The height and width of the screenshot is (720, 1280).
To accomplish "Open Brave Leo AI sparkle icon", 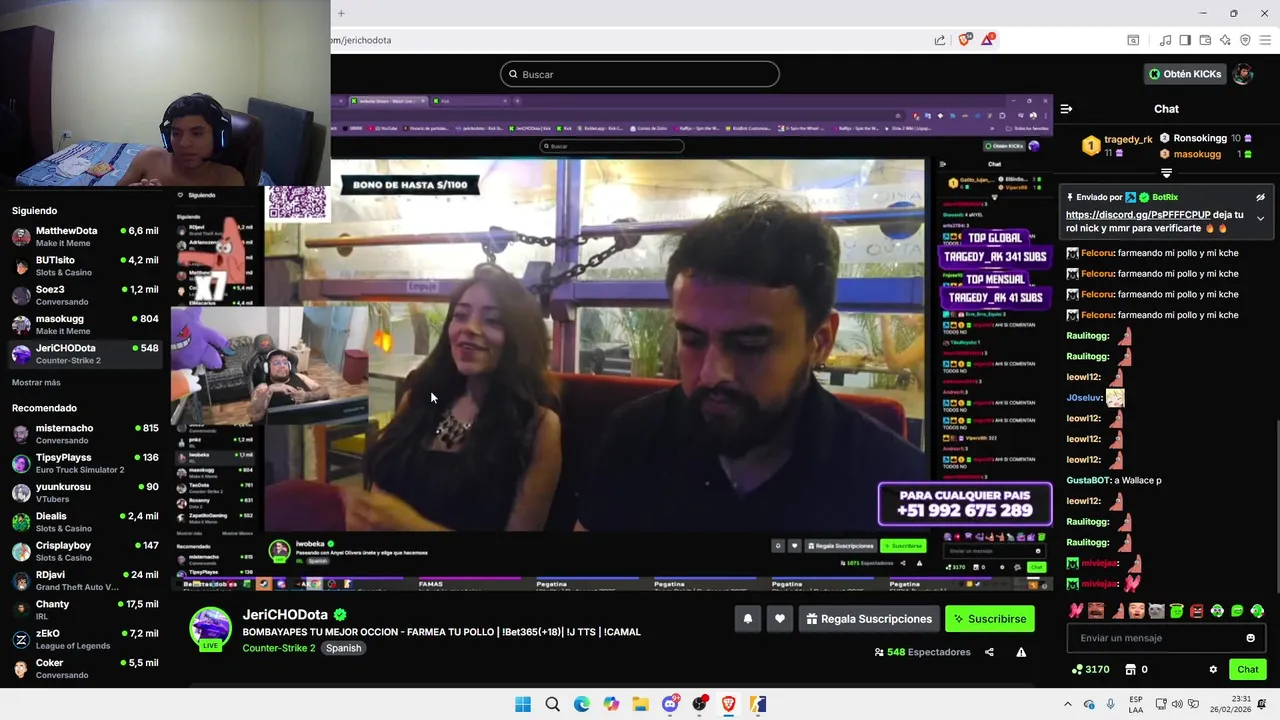I will click(x=1225, y=40).
